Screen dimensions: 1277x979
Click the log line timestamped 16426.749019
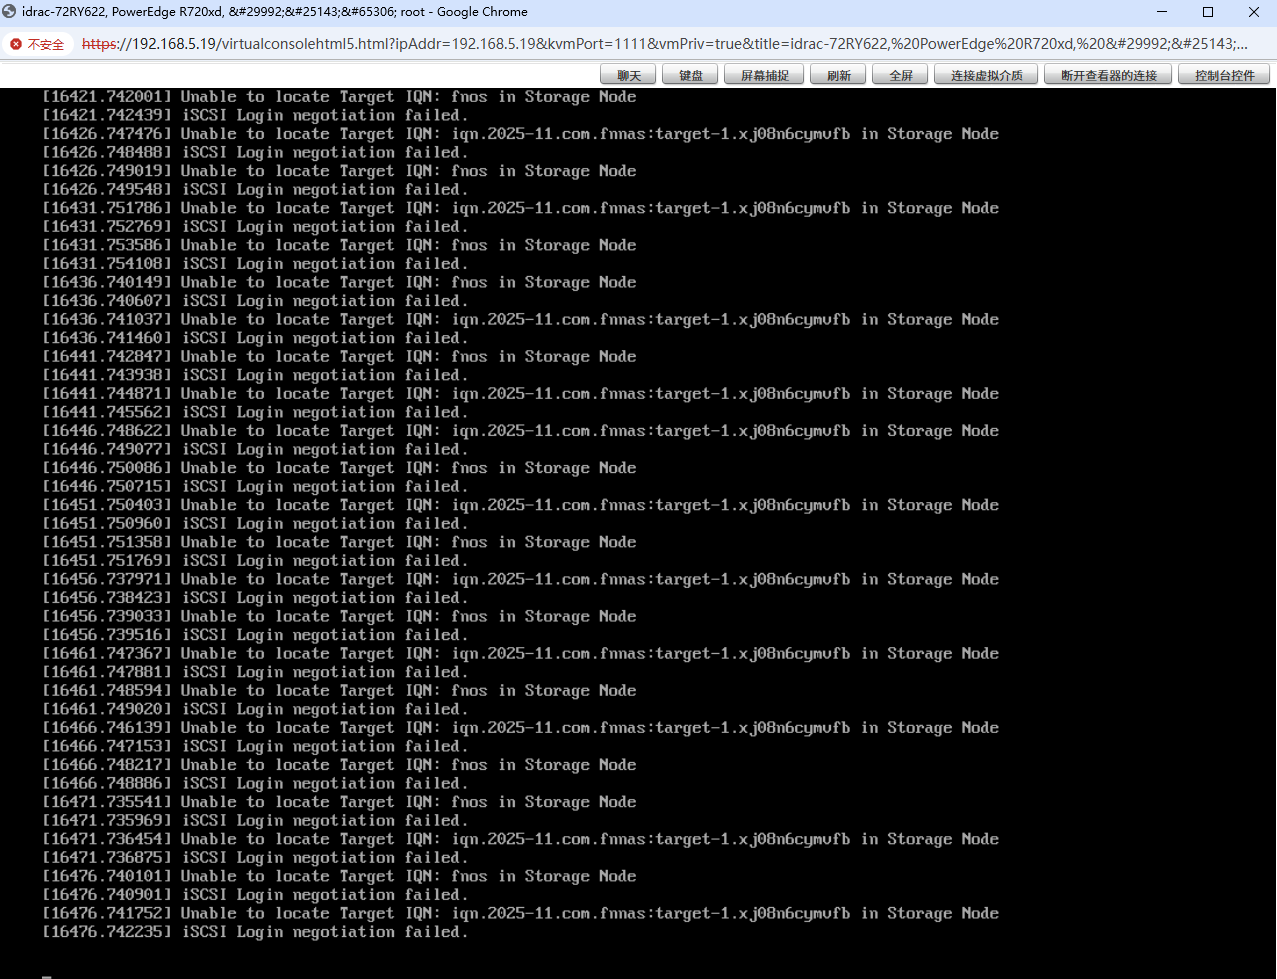tap(340, 171)
